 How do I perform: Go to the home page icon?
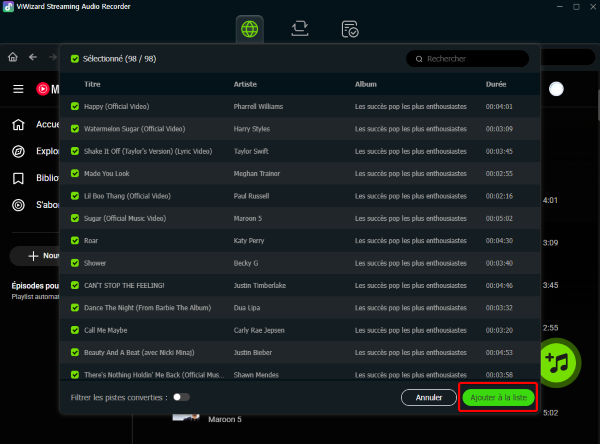point(13,57)
